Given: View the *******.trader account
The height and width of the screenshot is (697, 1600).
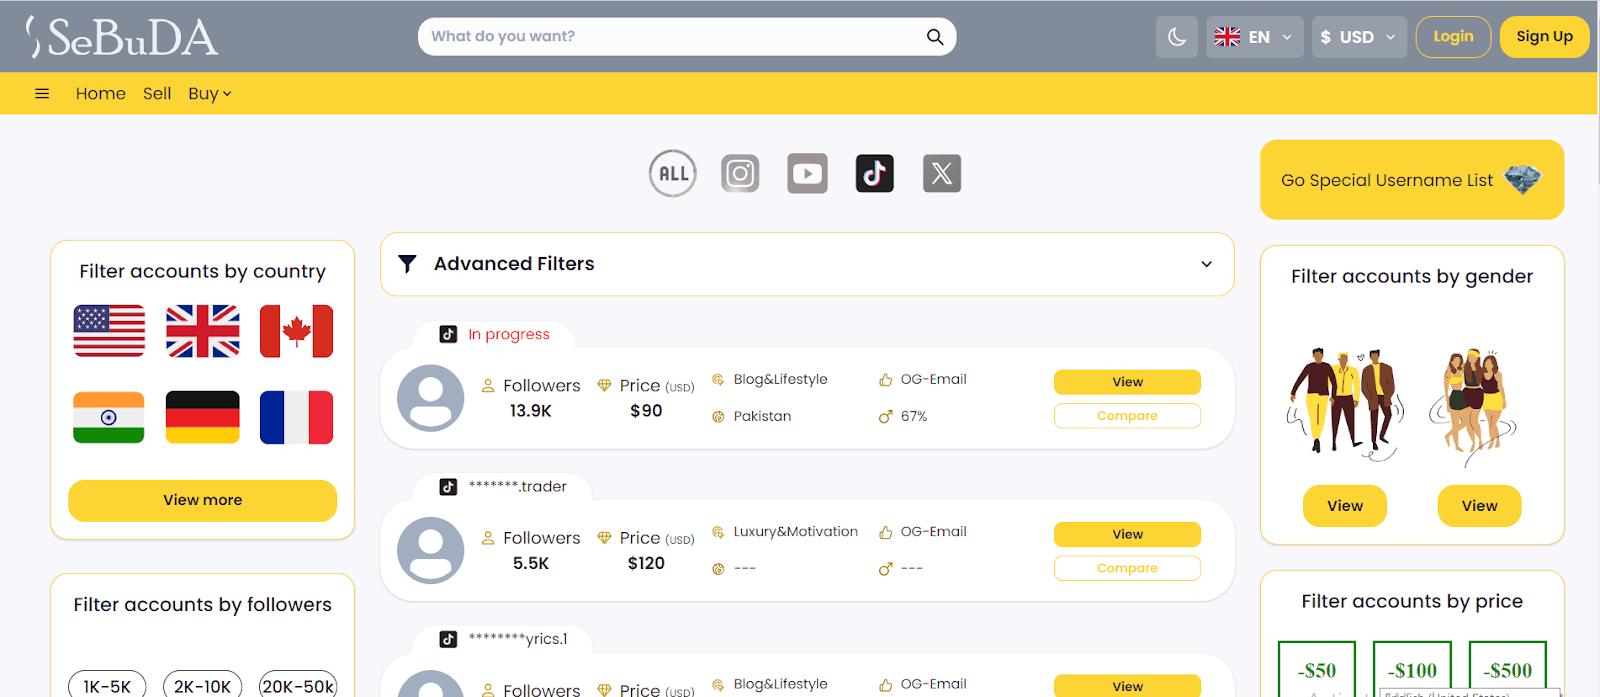Looking at the screenshot, I should pyautogui.click(x=1127, y=534).
